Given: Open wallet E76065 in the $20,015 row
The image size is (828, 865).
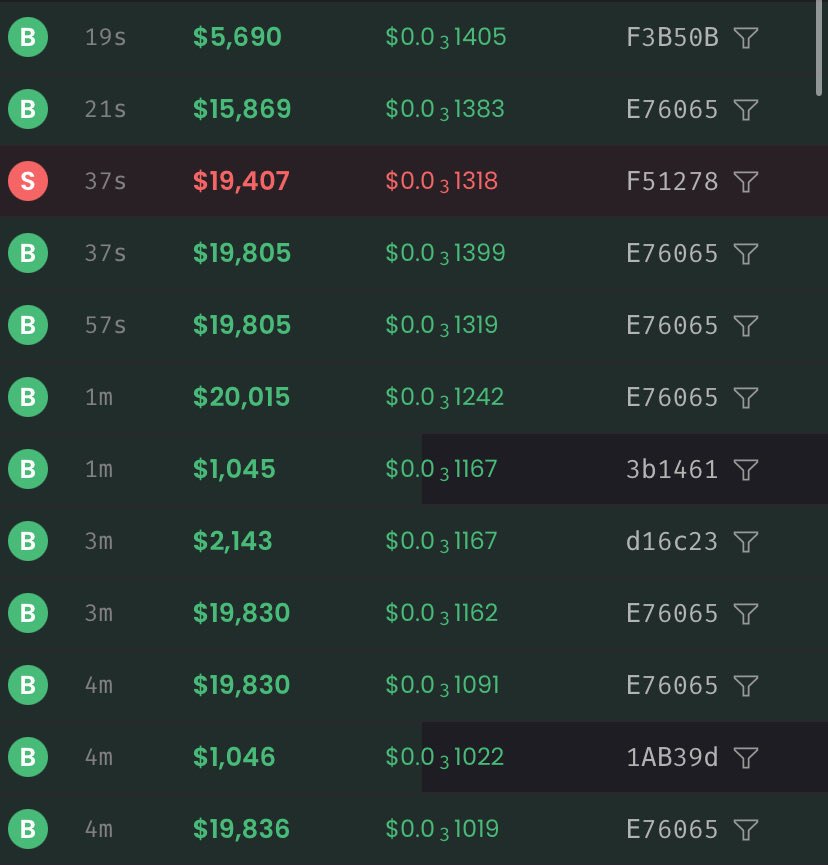Looking at the screenshot, I should click(x=672, y=397).
